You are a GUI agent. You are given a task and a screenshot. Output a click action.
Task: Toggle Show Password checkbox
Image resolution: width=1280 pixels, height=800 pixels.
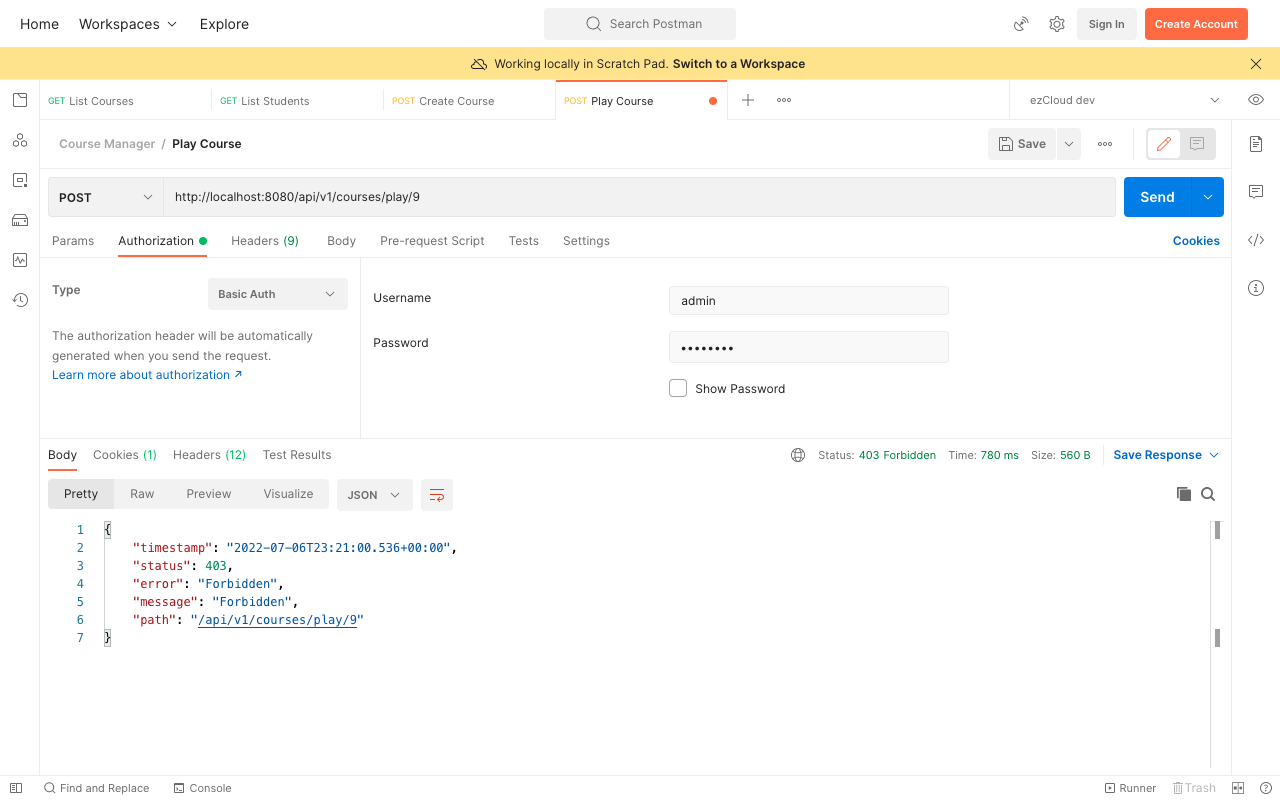point(678,388)
